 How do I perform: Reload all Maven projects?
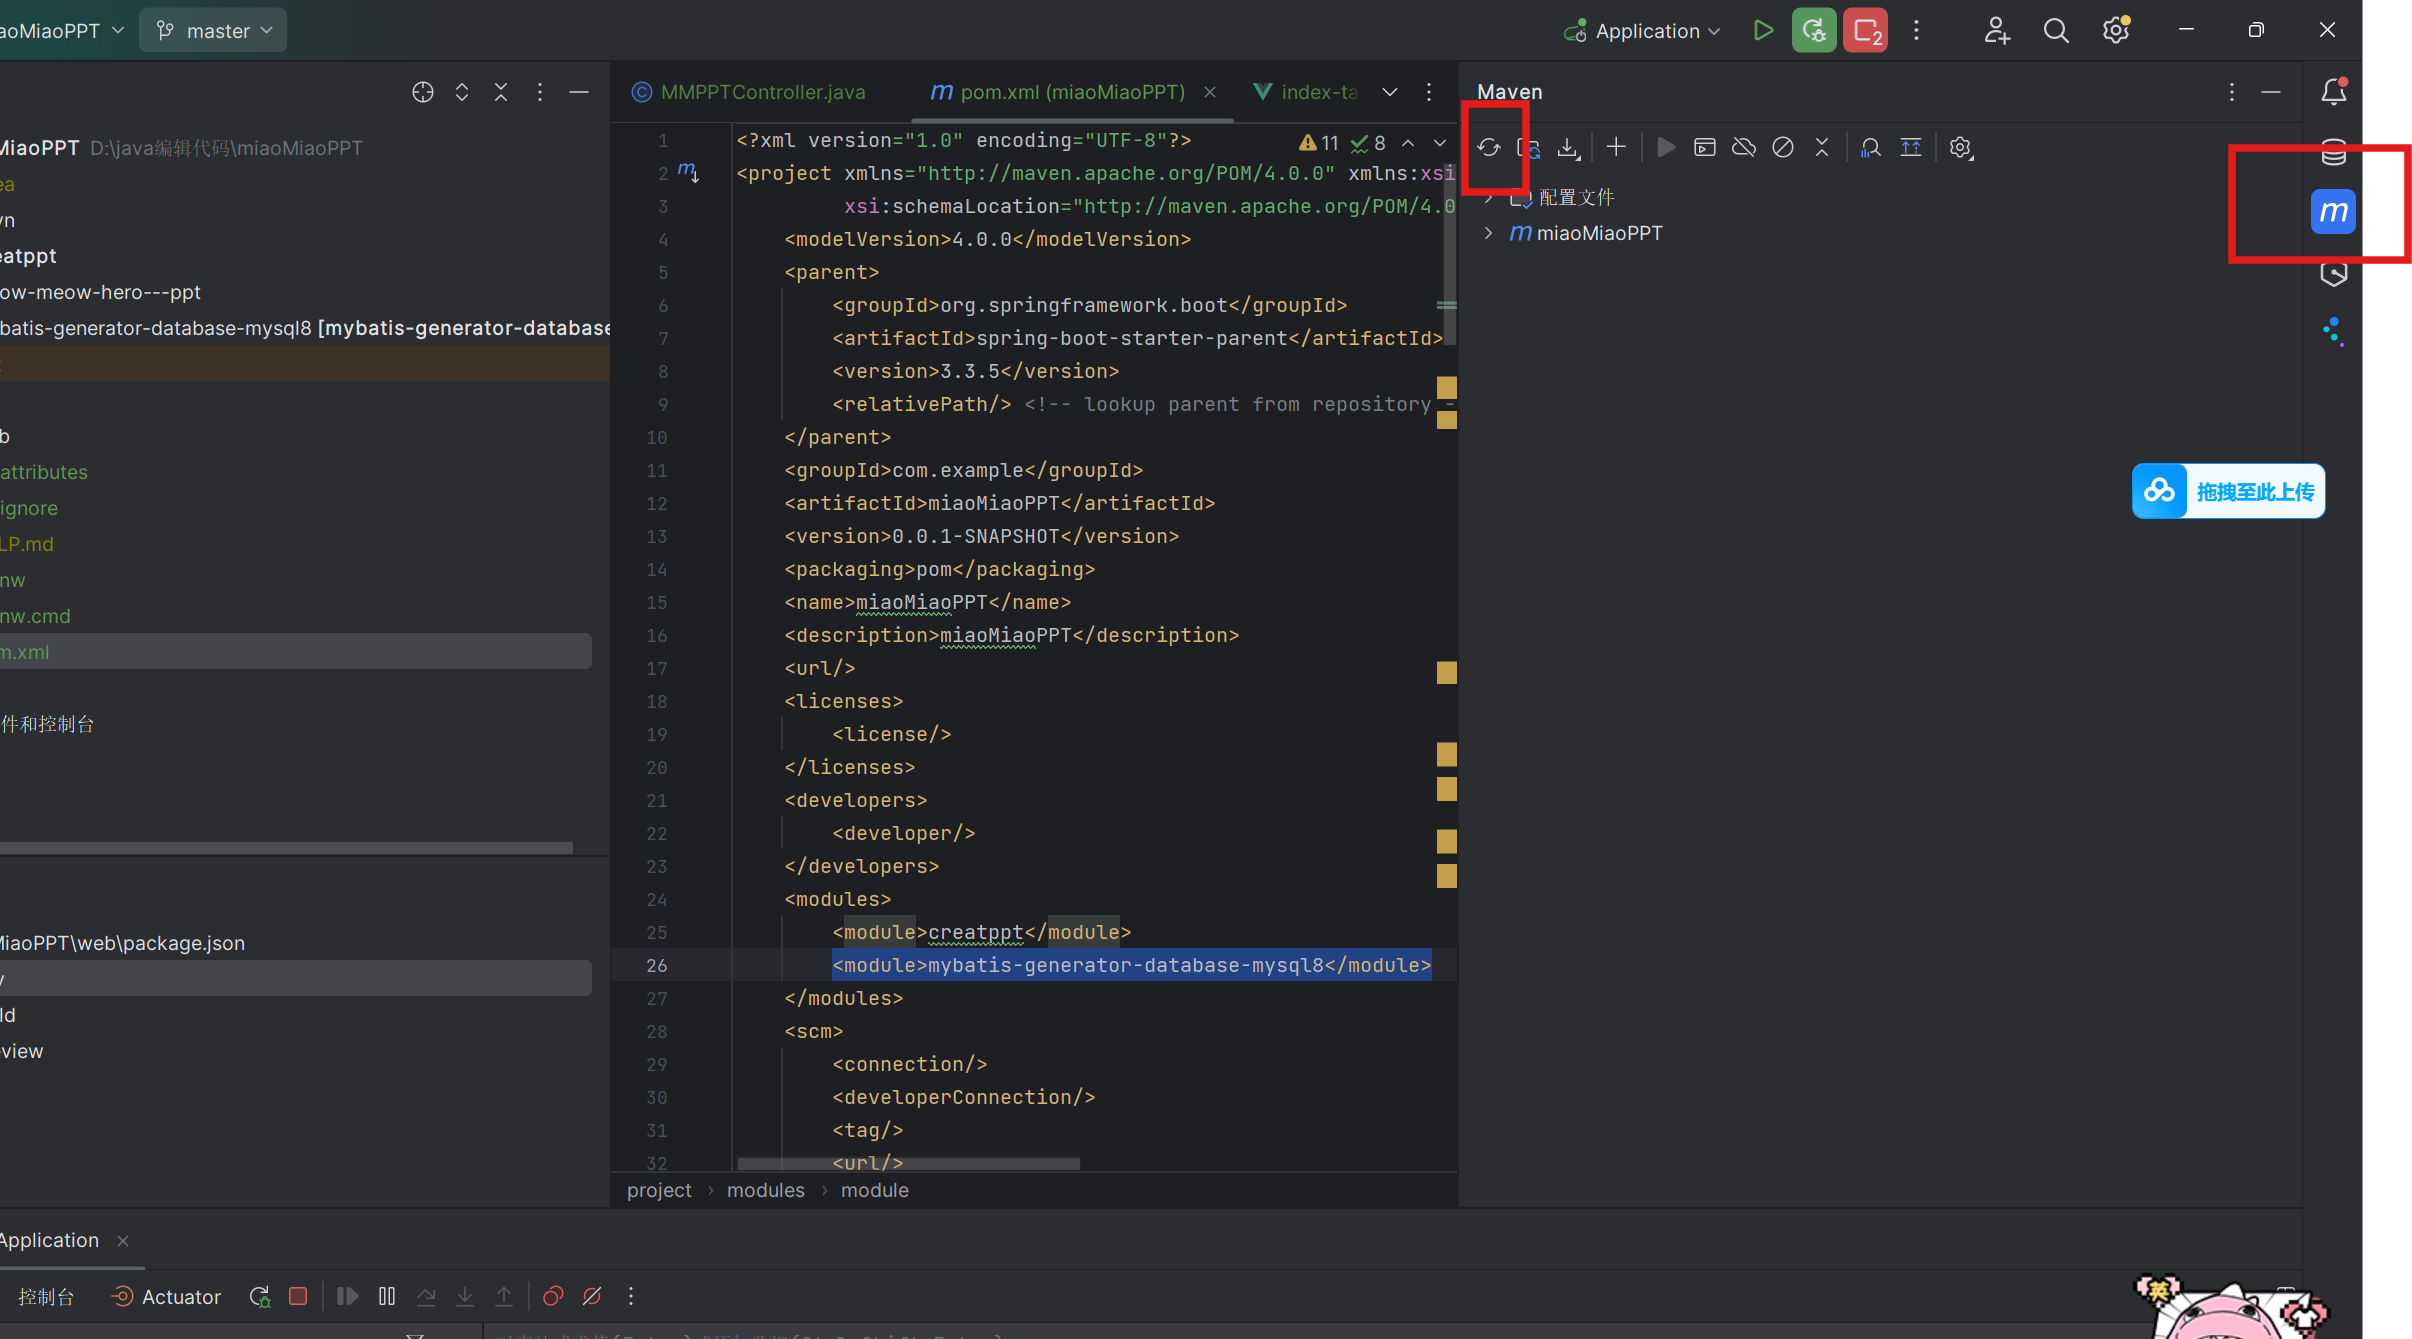point(1487,147)
